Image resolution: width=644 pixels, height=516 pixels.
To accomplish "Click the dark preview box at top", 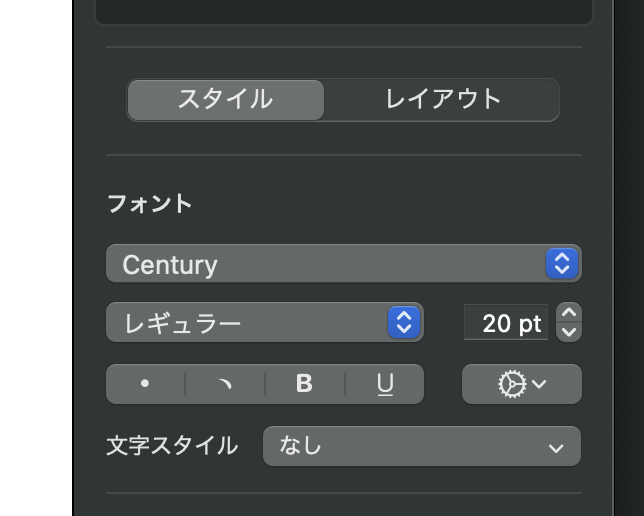I will pyautogui.click(x=343, y=10).
